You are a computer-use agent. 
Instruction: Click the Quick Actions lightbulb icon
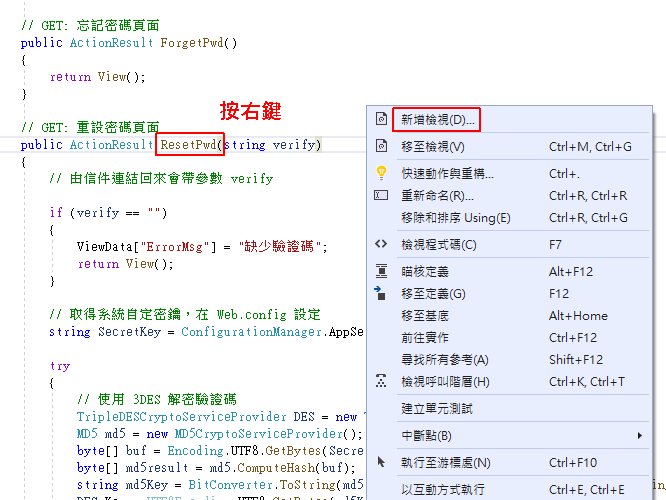coord(381,172)
